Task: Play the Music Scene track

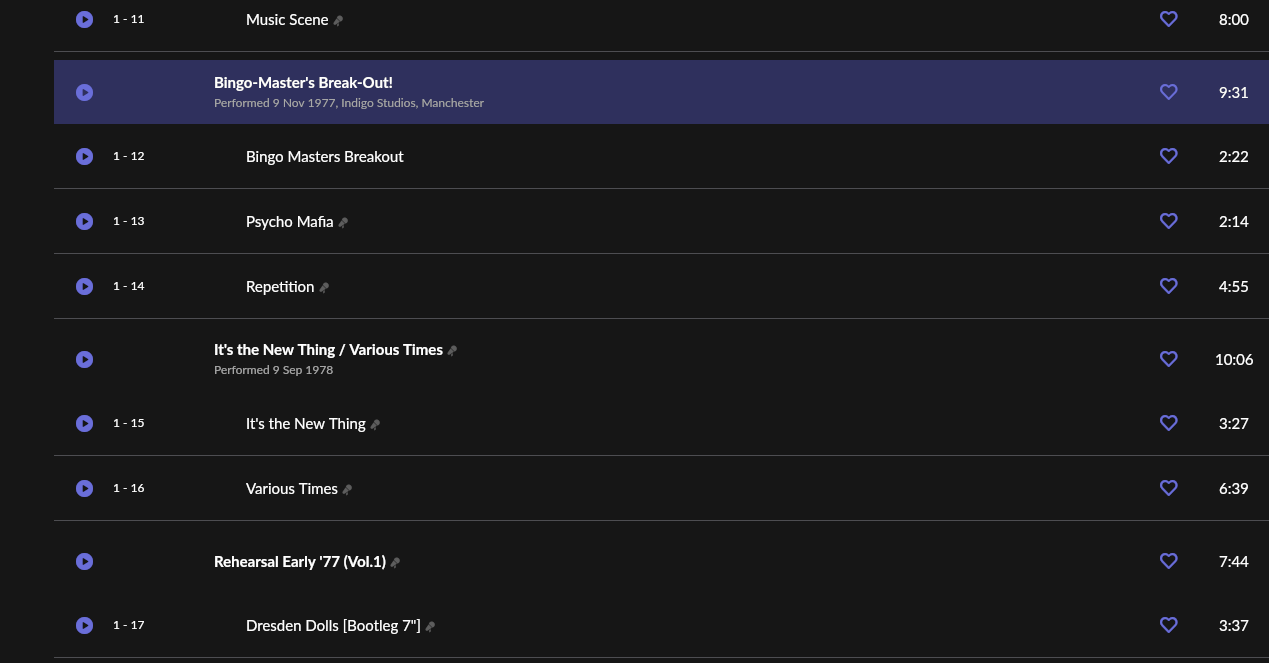Action: tap(85, 20)
